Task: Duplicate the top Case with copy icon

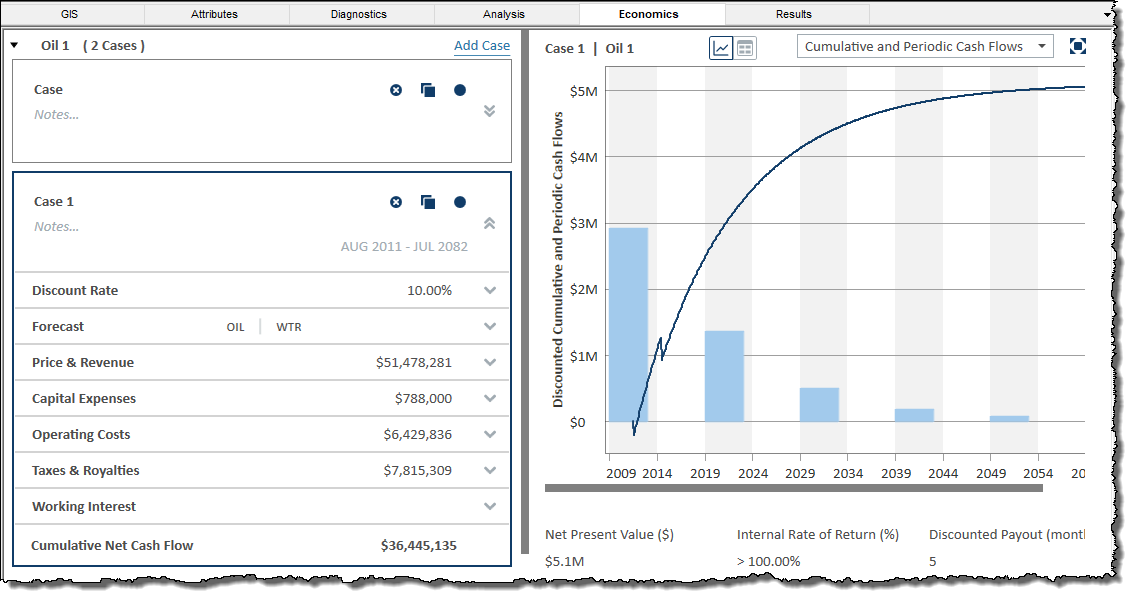Action: pos(428,90)
